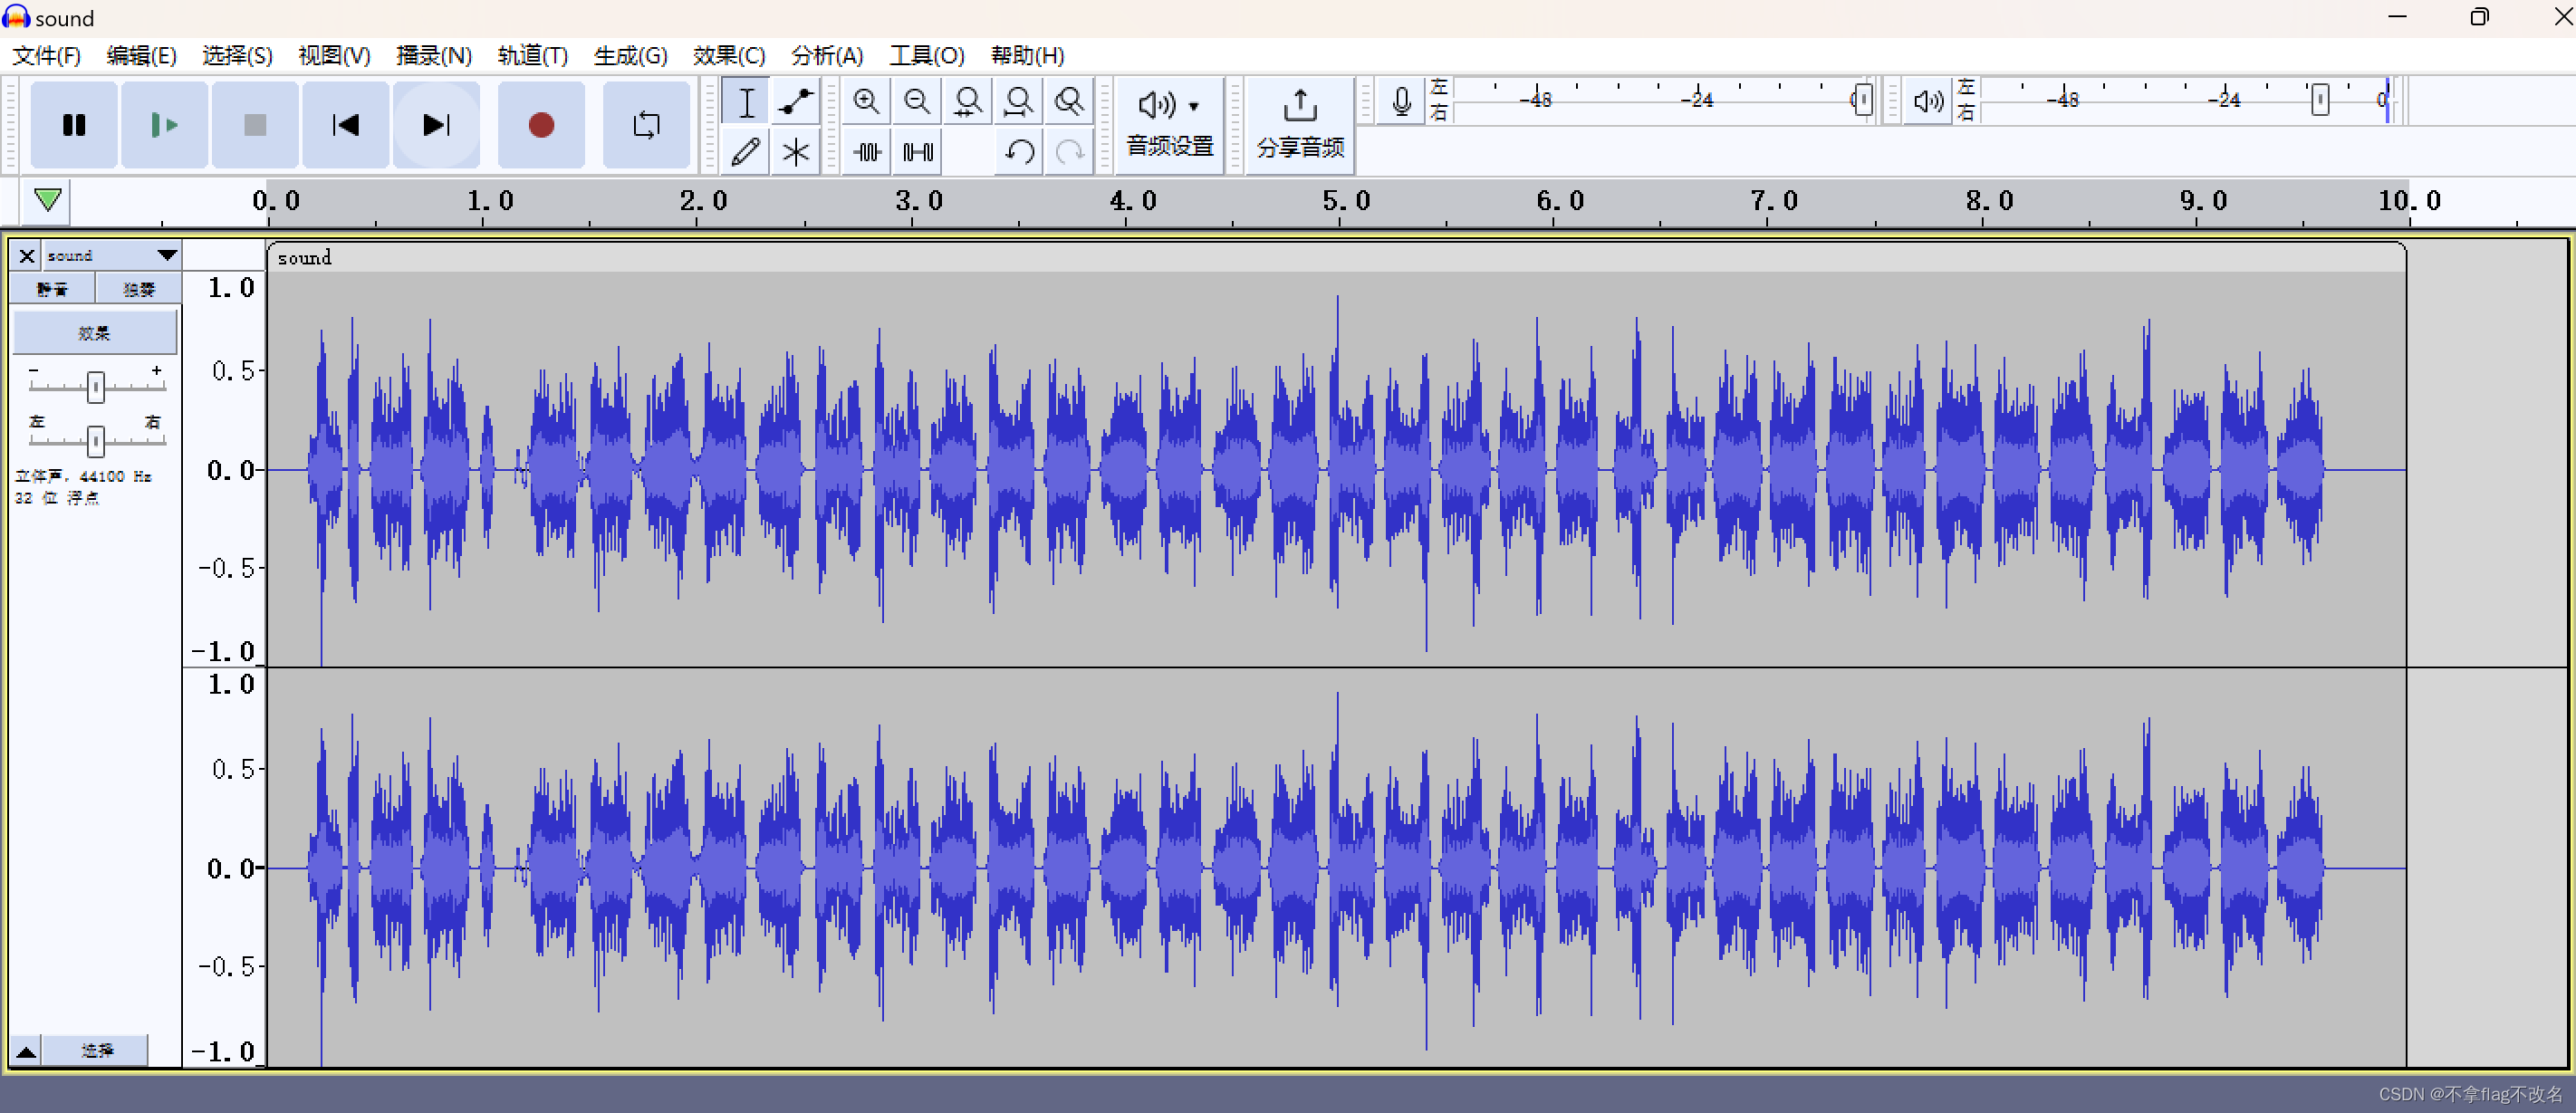Adjust the track gain slider

click(95, 386)
